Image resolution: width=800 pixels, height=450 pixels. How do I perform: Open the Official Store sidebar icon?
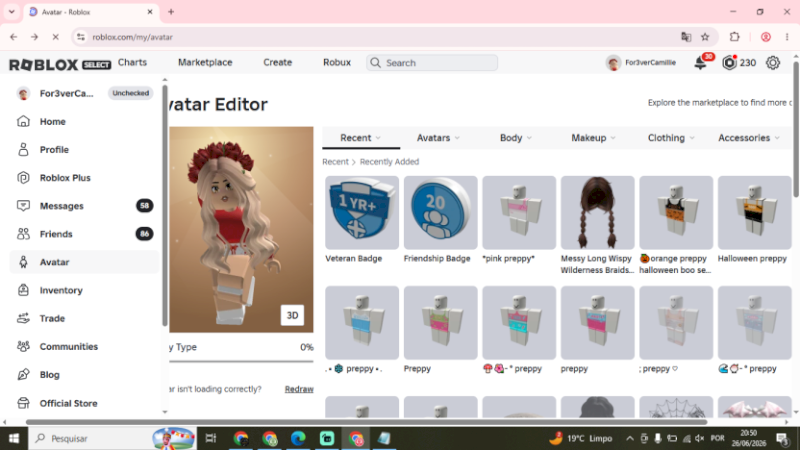(x=23, y=403)
